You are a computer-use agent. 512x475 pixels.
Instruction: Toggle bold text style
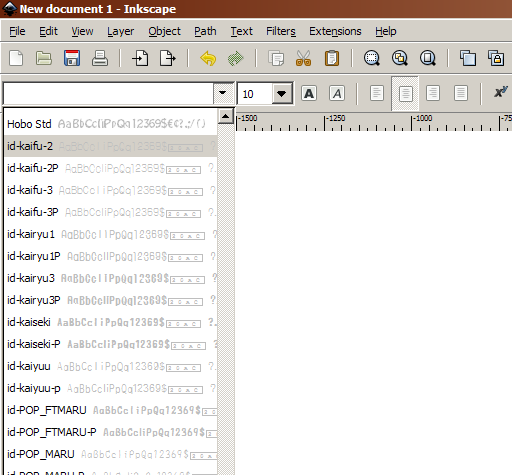click(x=309, y=93)
